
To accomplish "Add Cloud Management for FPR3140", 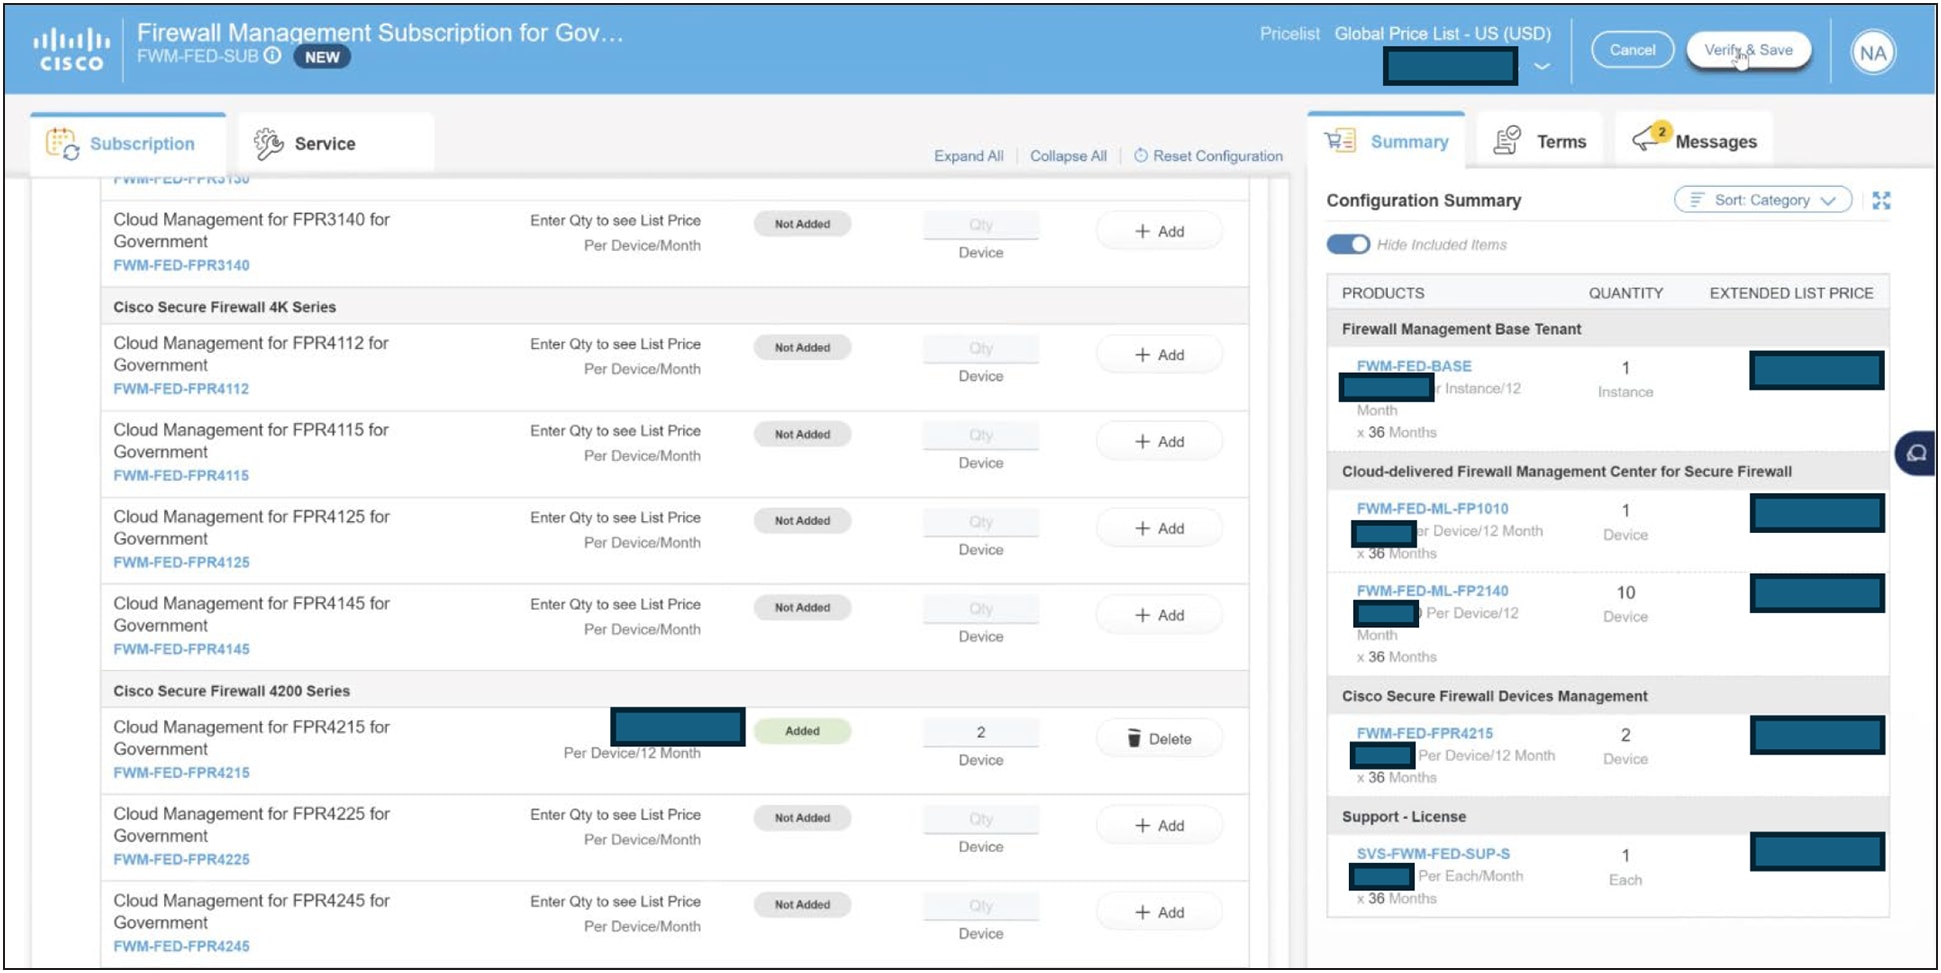I will (1159, 231).
